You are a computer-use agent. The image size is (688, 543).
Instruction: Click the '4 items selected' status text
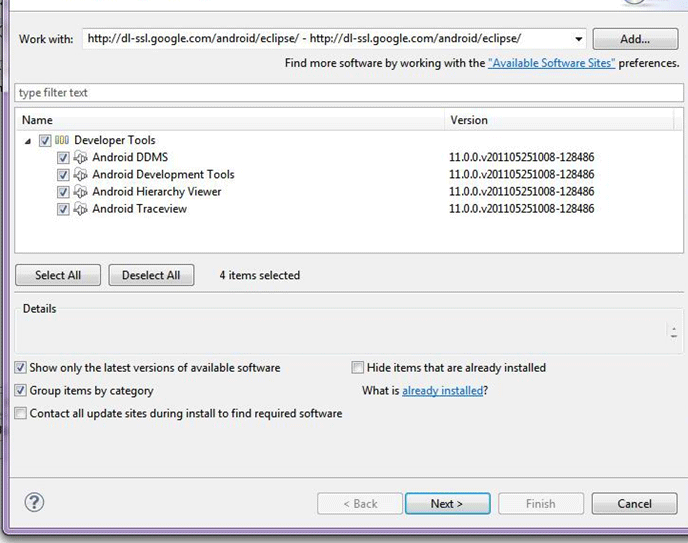point(260,275)
